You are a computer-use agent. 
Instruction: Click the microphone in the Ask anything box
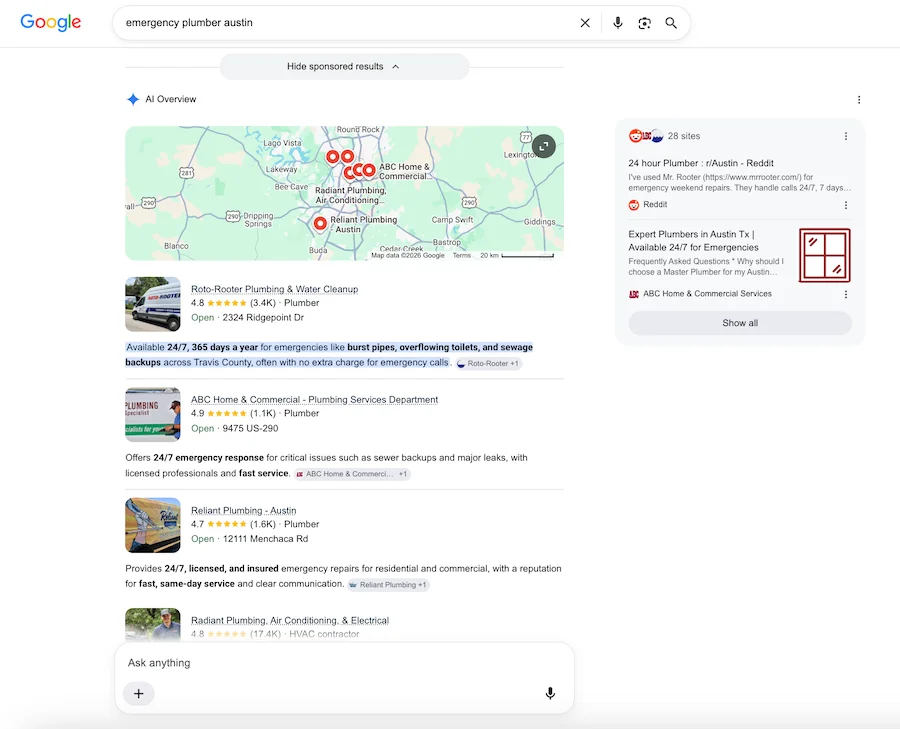(x=550, y=693)
